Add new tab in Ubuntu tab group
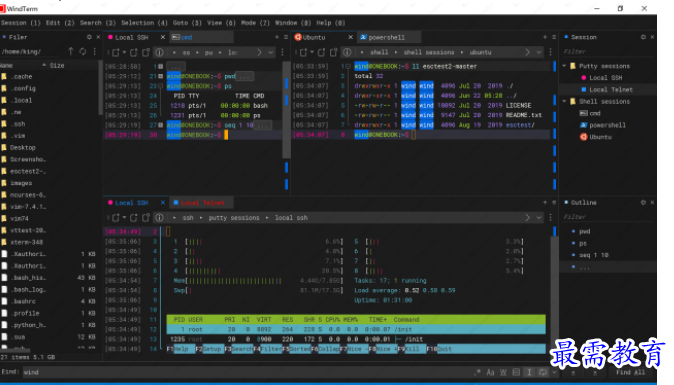This screenshot has width=674, height=385. pyautogui.click(x=545, y=37)
